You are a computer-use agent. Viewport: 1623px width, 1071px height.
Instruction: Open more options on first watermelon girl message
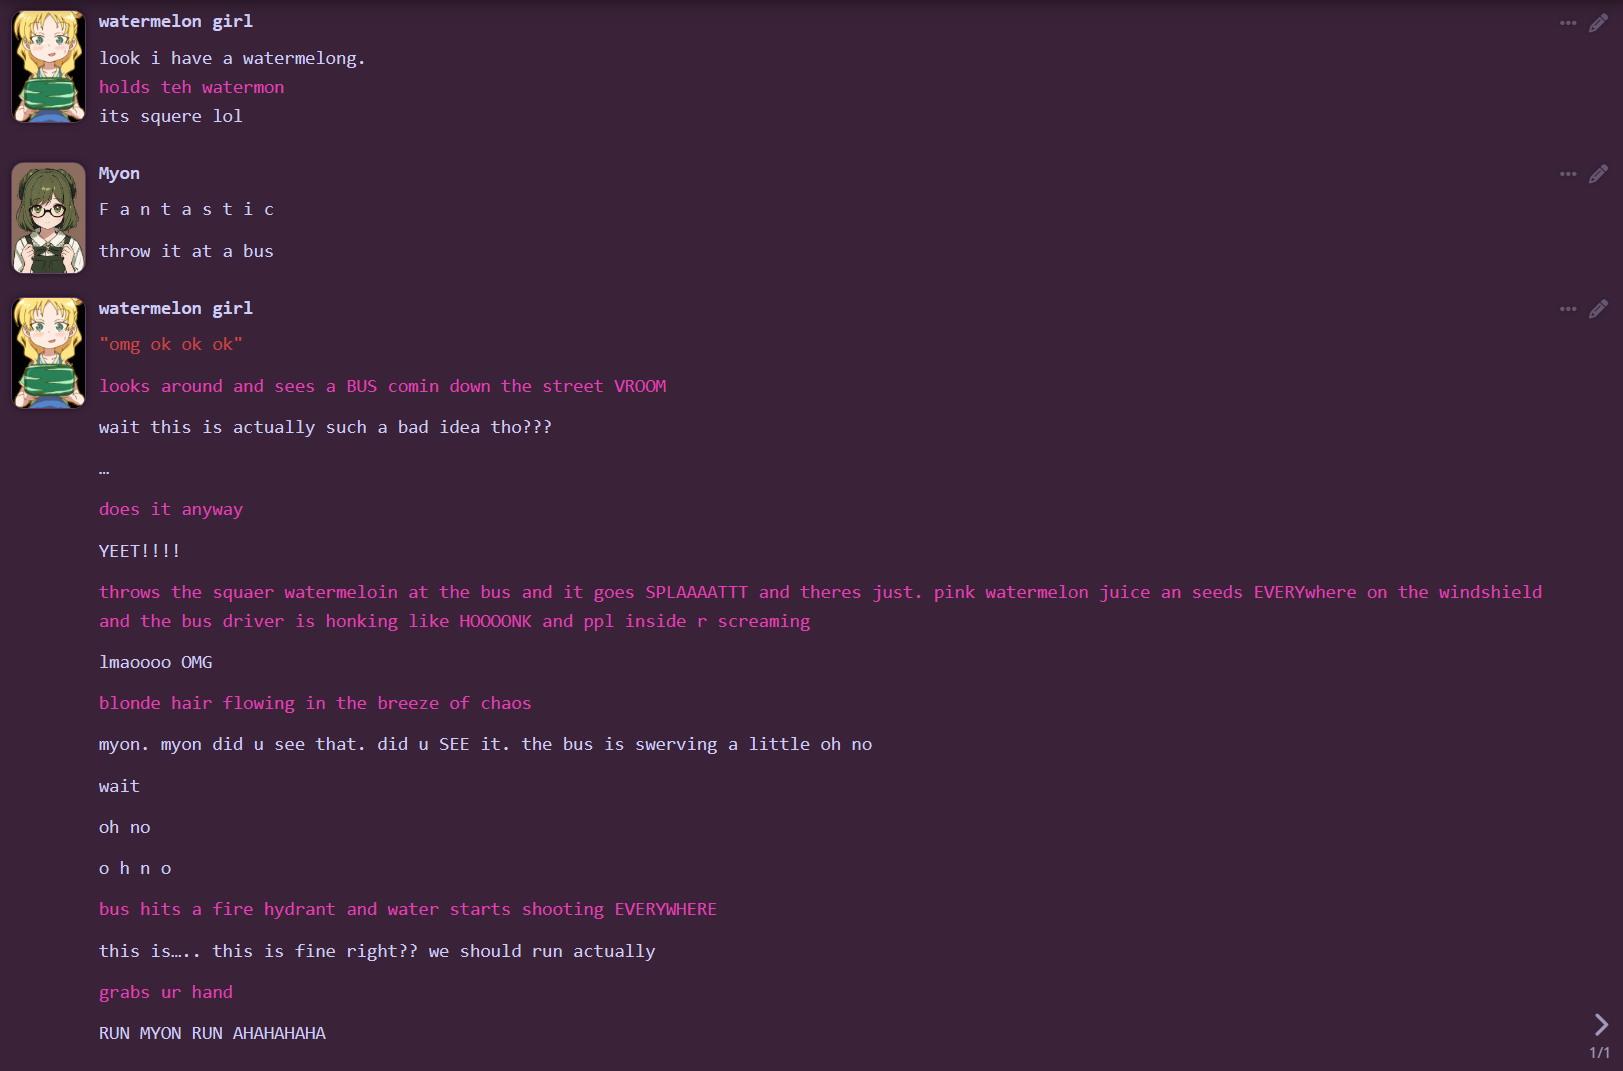click(1567, 22)
